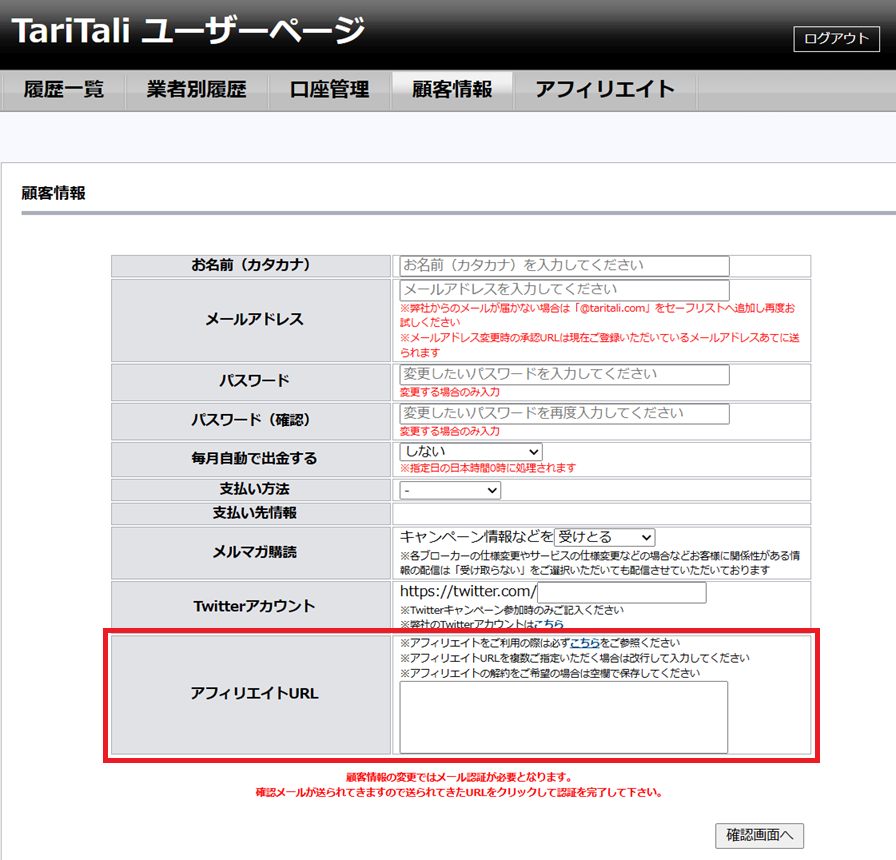This screenshot has width=896, height=860.
Task: Open the 支払い方法 dropdown
Action: click(450, 490)
